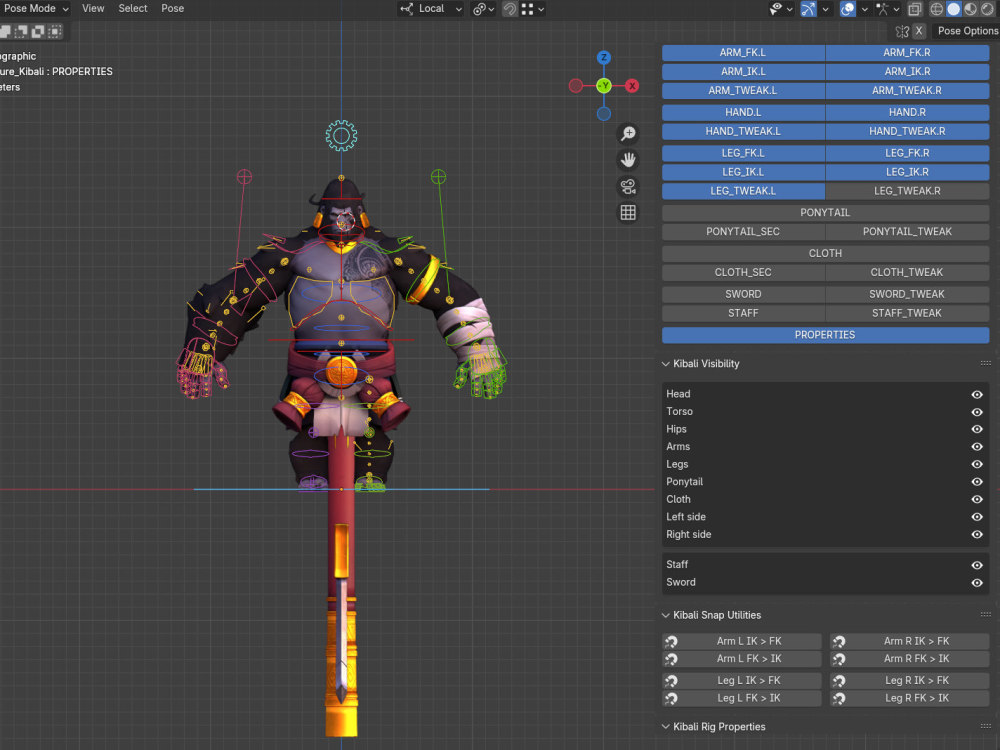
Task: Hide Cloth with eye icon
Action: pyautogui.click(x=976, y=499)
